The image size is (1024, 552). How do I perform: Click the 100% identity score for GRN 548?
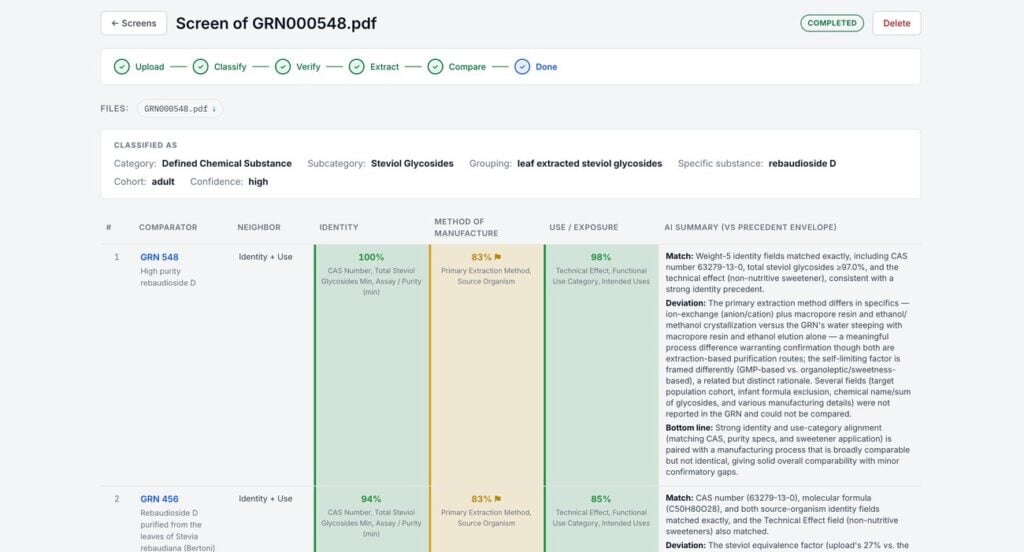[x=371, y=257]
